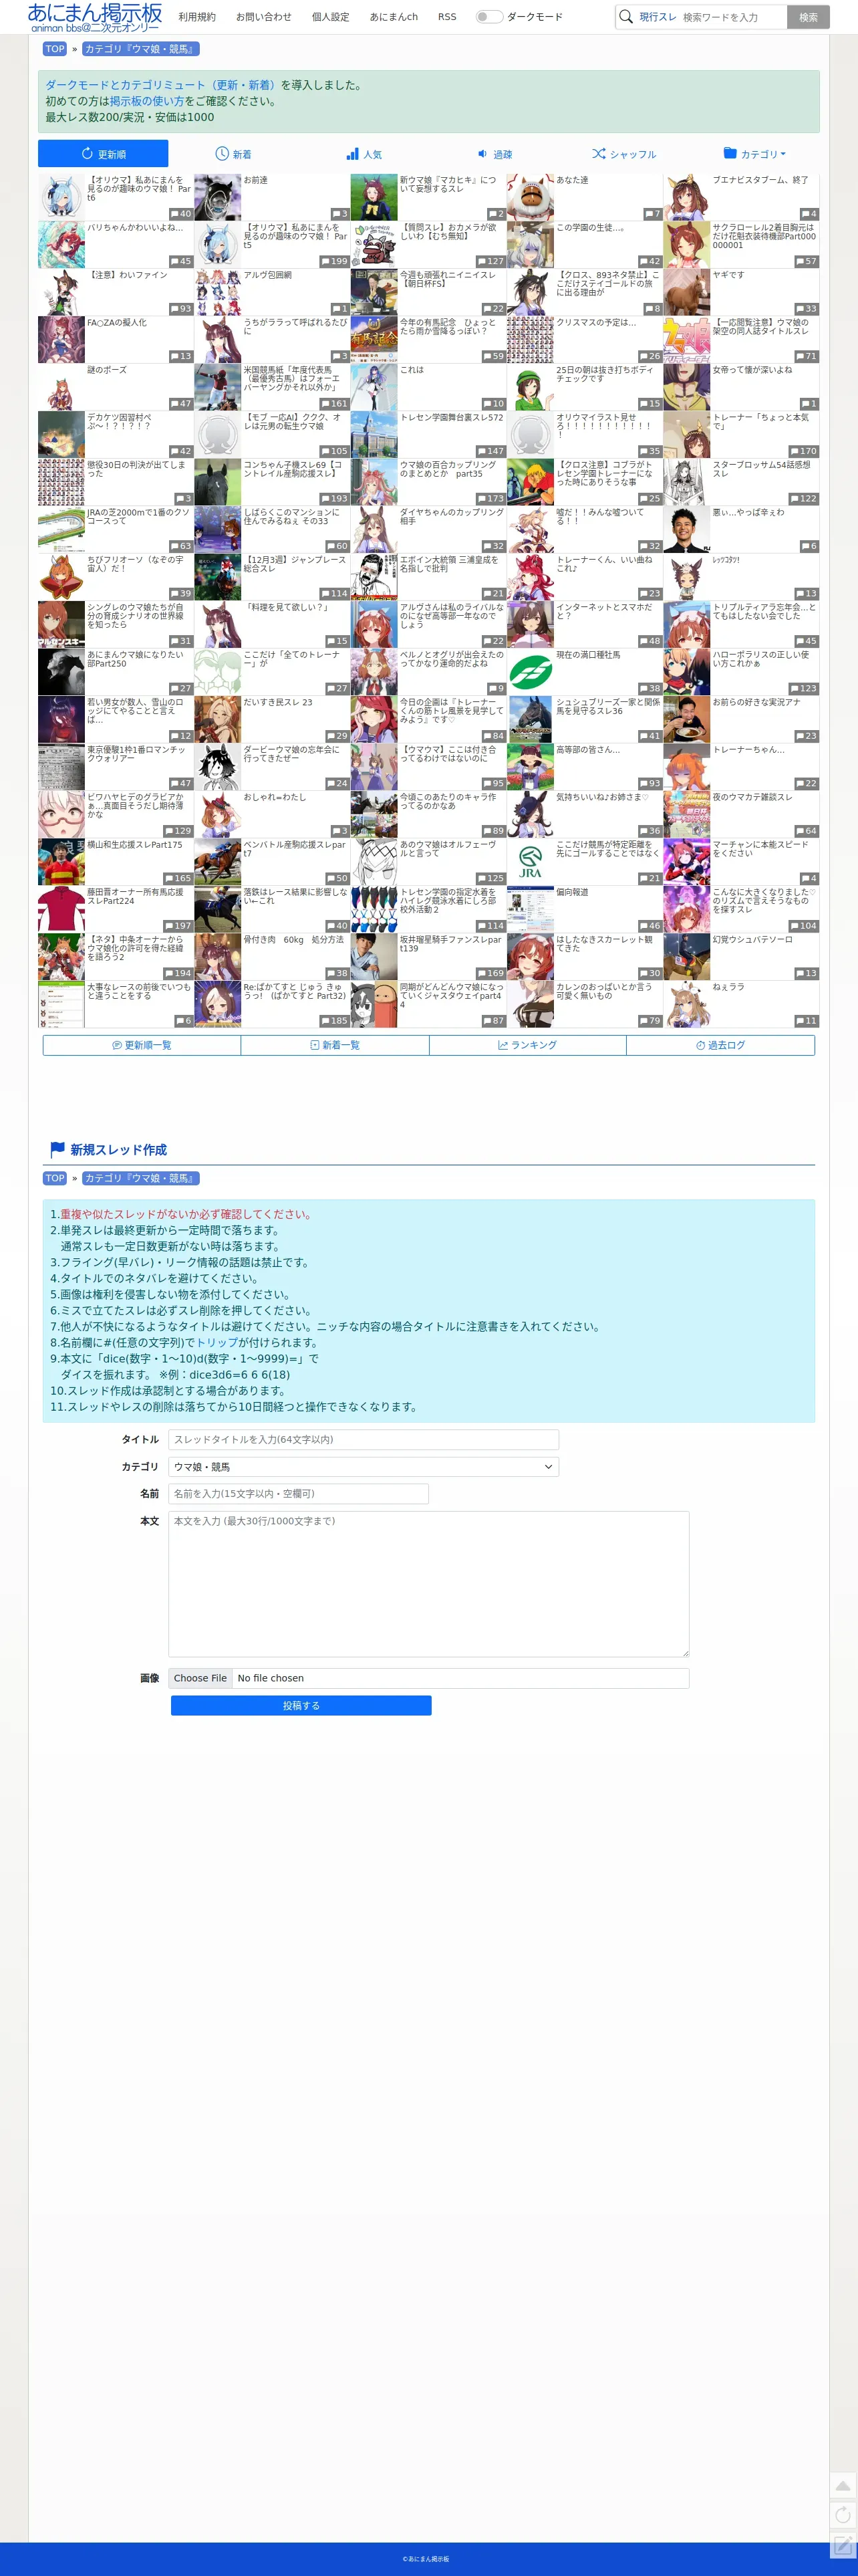Focus the スレッドタイトル input field
This screenshot has width=858, height=2576.
coord(363,1439)
